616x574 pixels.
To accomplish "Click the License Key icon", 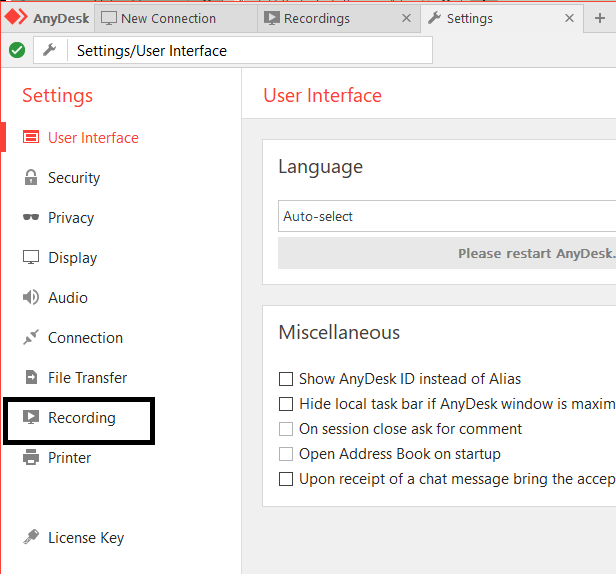I will click(x=31, y=538).
